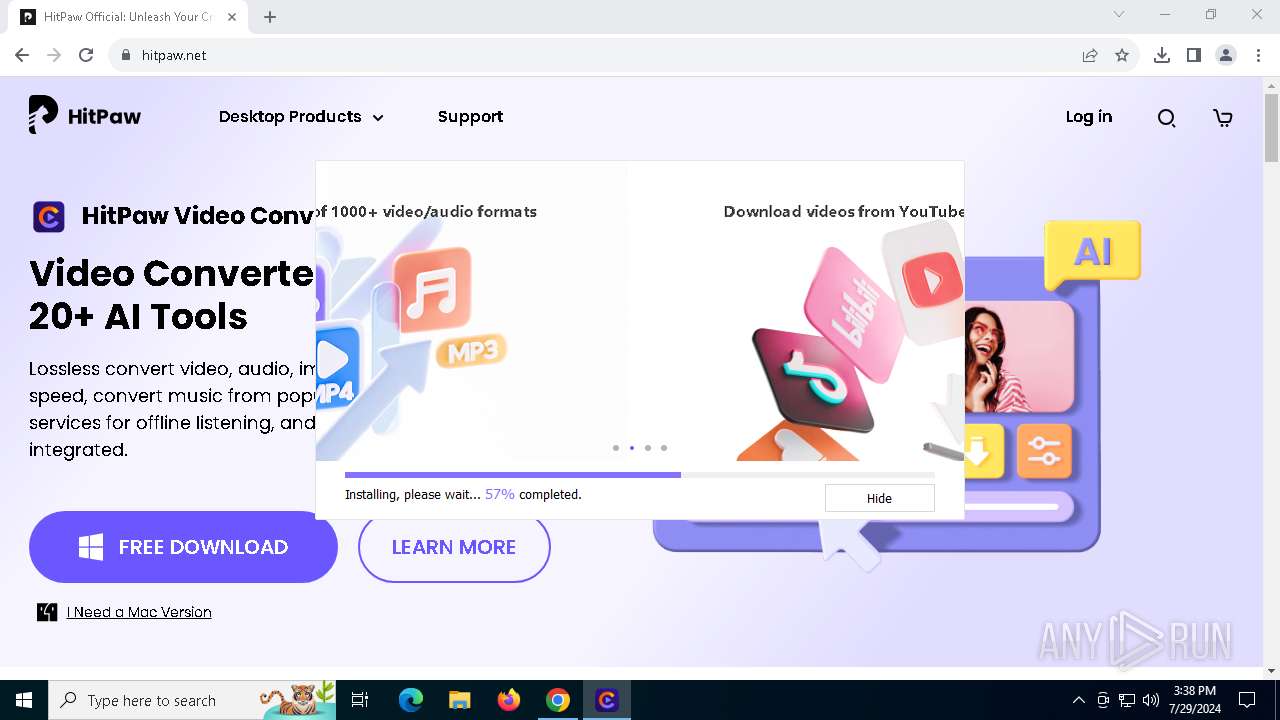
Task: Open volume control in system tray
Action: pos(1151,700)
